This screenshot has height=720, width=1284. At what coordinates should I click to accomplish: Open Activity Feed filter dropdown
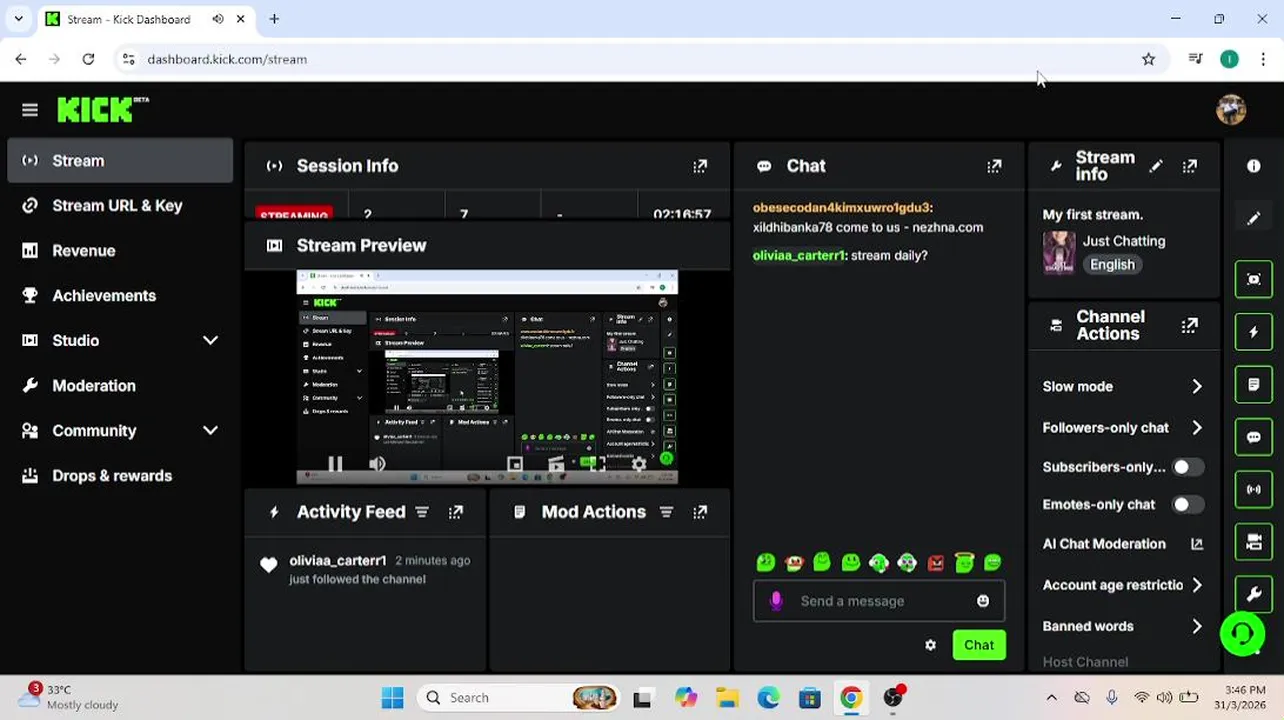tap(422, 512)
